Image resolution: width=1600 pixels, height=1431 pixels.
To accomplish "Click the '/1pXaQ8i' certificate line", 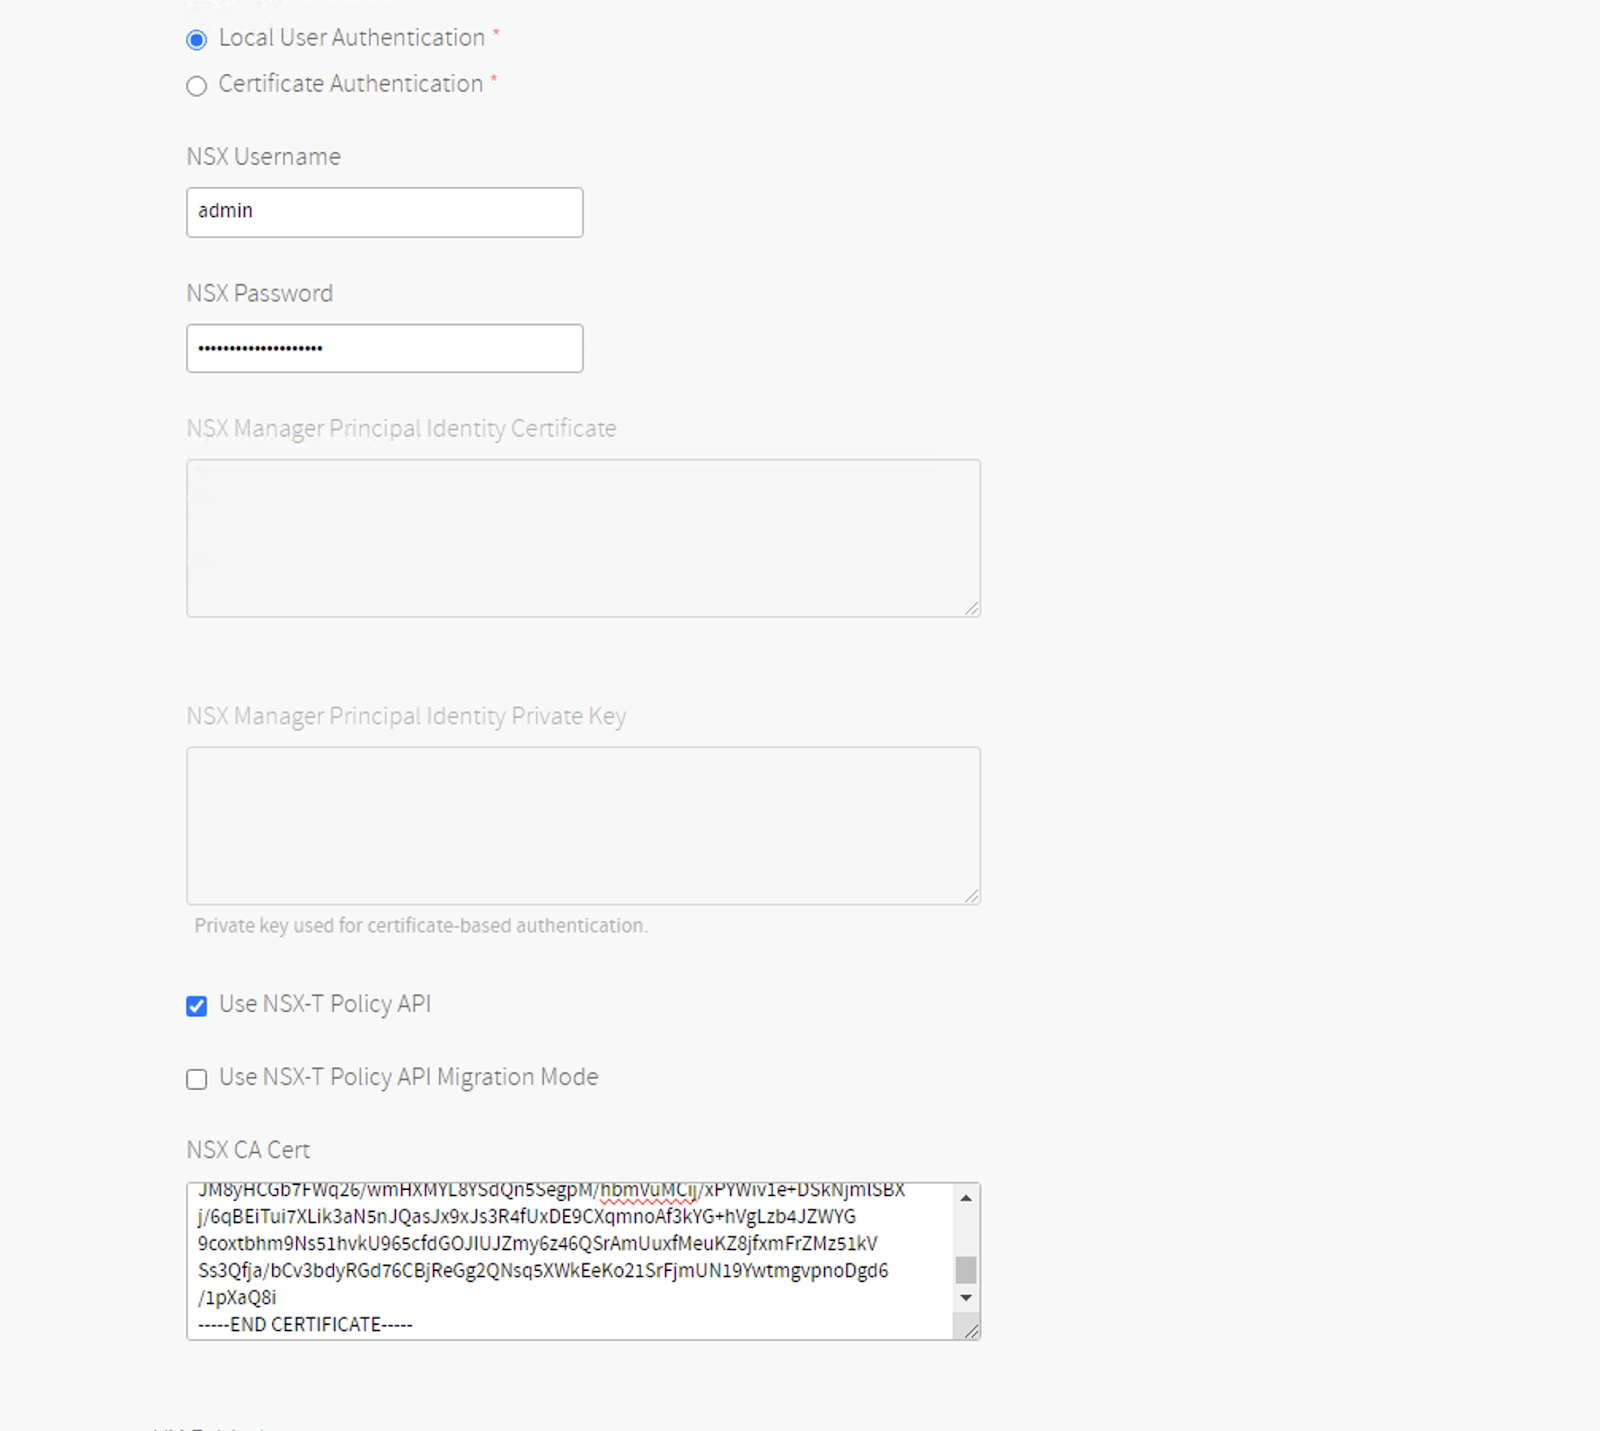I will [237, 1298].
